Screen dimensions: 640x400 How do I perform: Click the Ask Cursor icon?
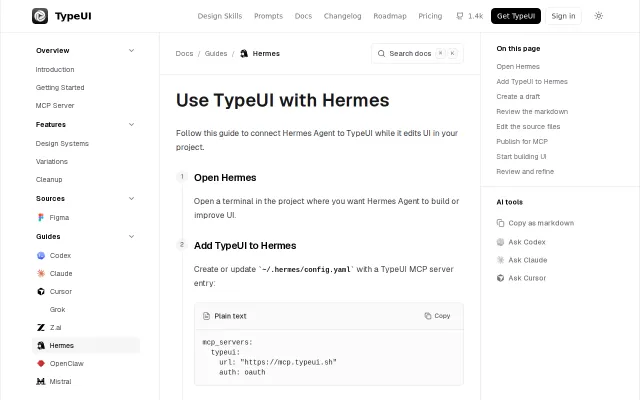pyautogui.click(x=500, y=278)
